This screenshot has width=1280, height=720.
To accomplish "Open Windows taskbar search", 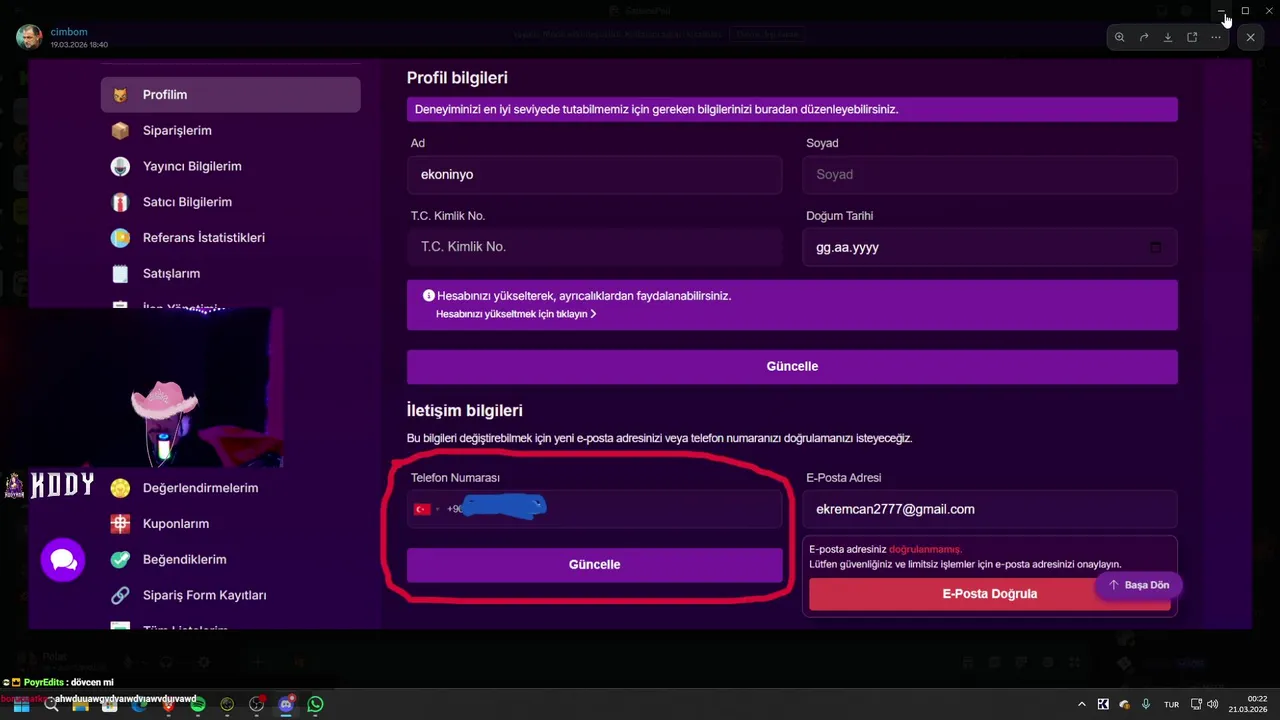I will (x=51, y=704).
